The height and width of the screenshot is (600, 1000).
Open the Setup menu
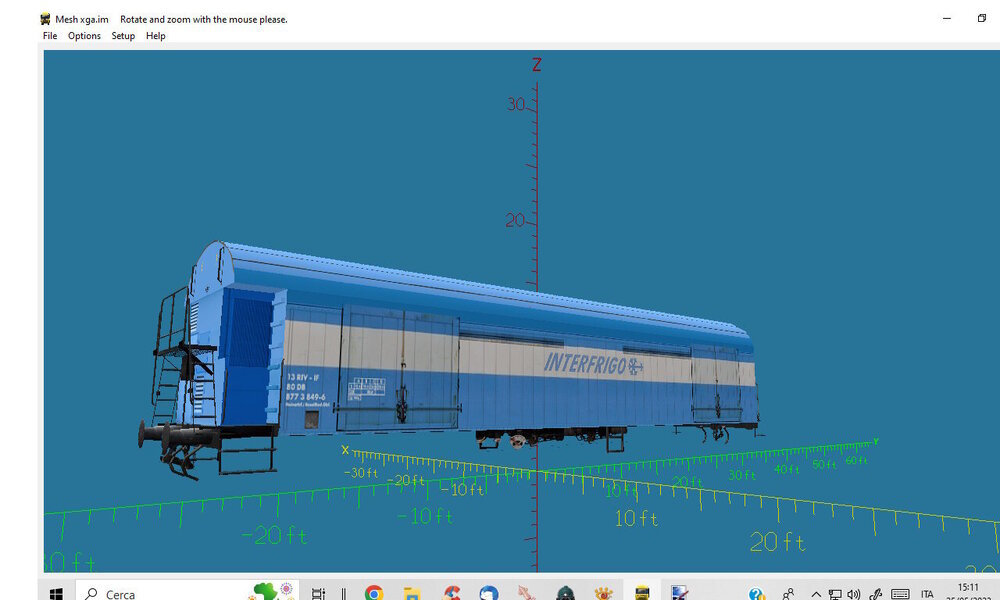click(x=123, y=36)
